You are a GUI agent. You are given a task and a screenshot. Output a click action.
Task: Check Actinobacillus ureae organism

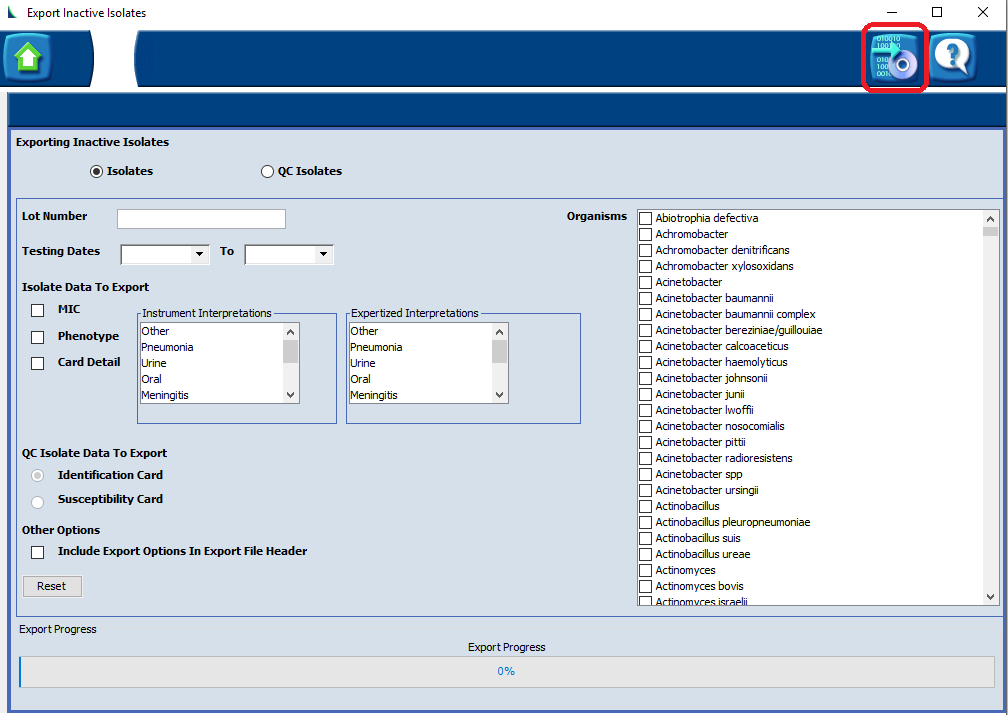[645, 555]
